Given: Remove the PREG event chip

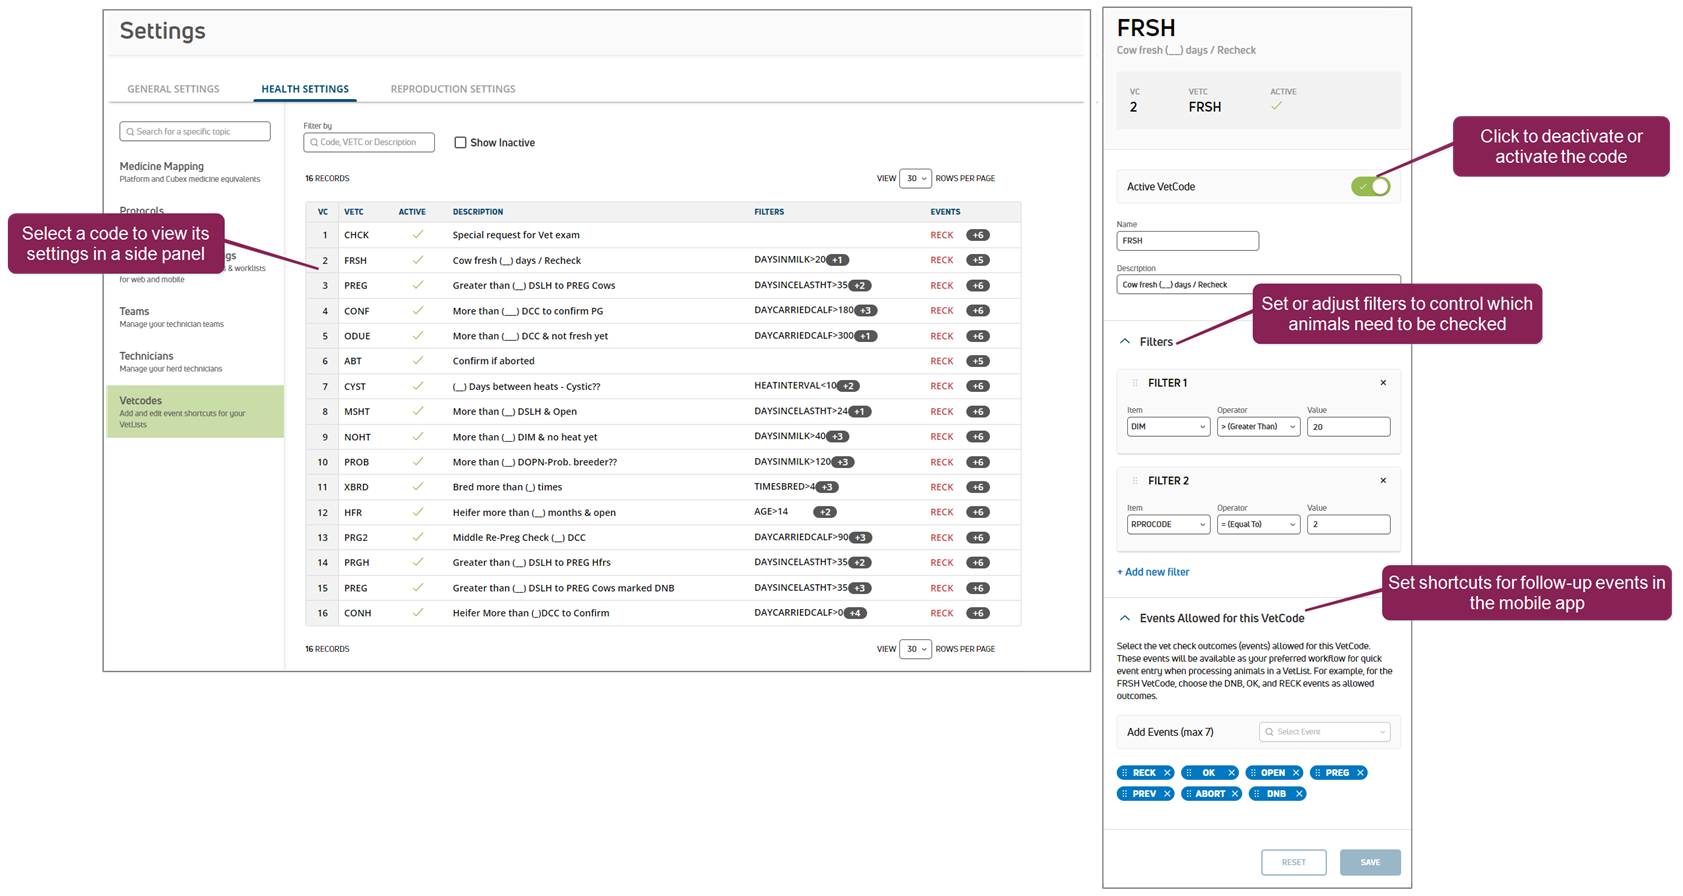Looking at the screenshot, I should click(x=1360, y=773).
